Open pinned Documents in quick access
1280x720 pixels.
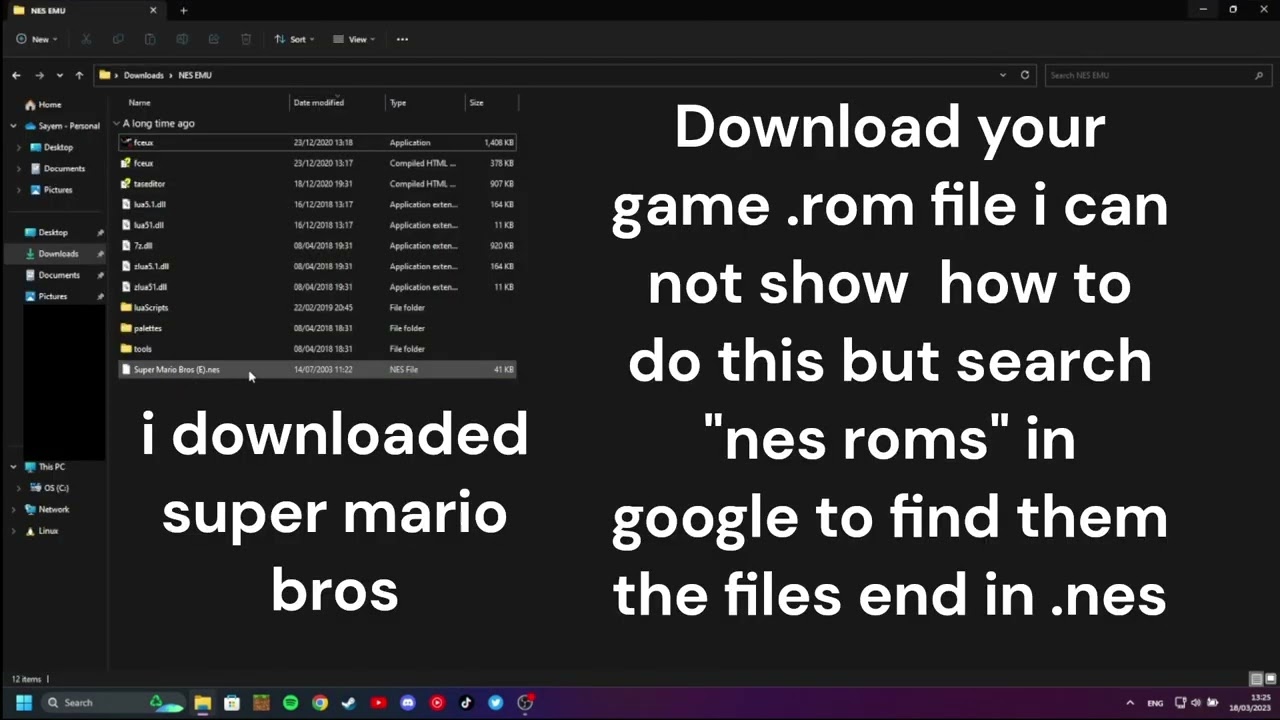coord(58,275)
